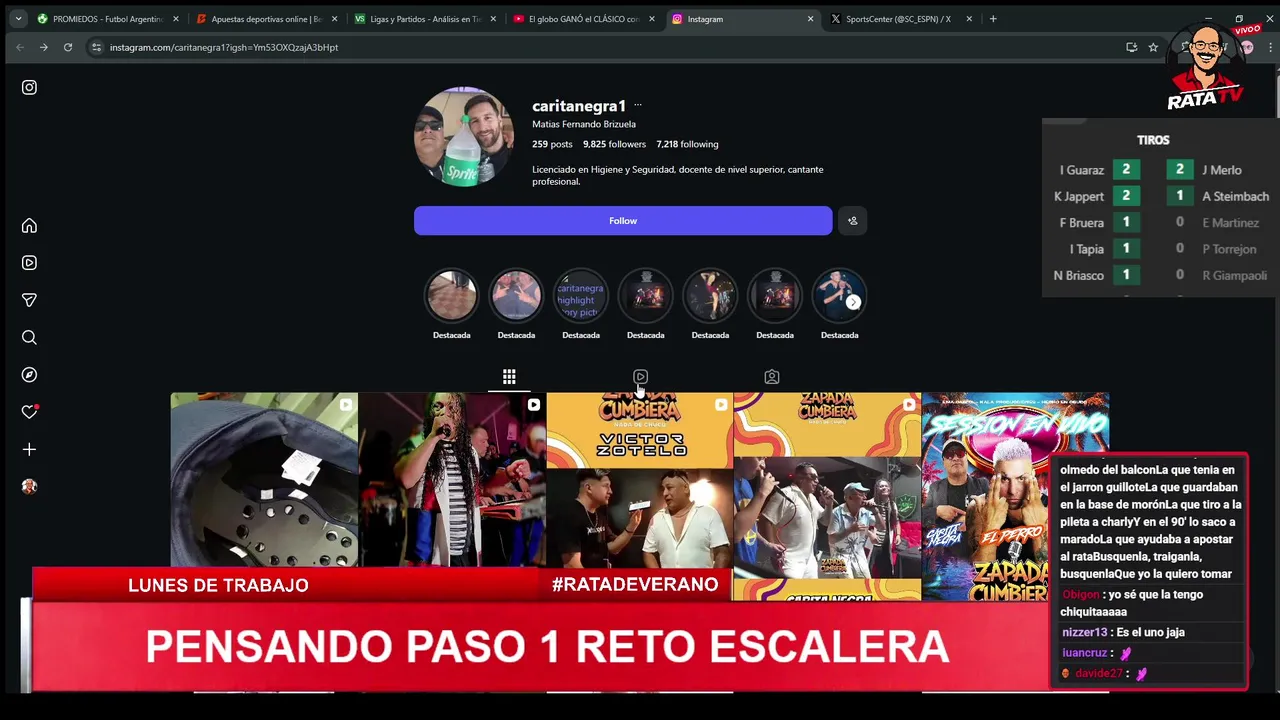Bookmark this page star icon
The width and height of the screenshot is (1280, 720).
[1153, 47]
